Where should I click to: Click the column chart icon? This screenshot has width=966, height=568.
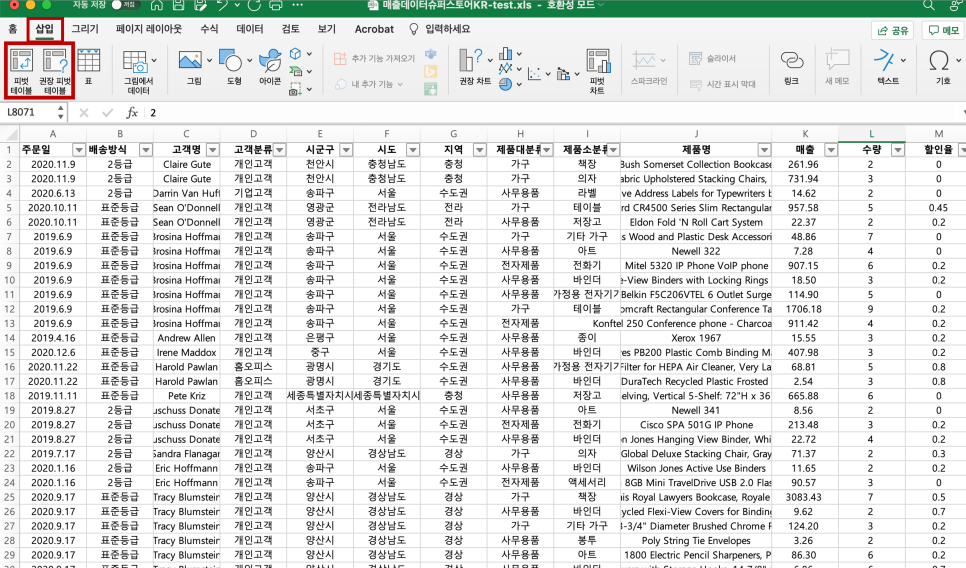tap(506, 54)
